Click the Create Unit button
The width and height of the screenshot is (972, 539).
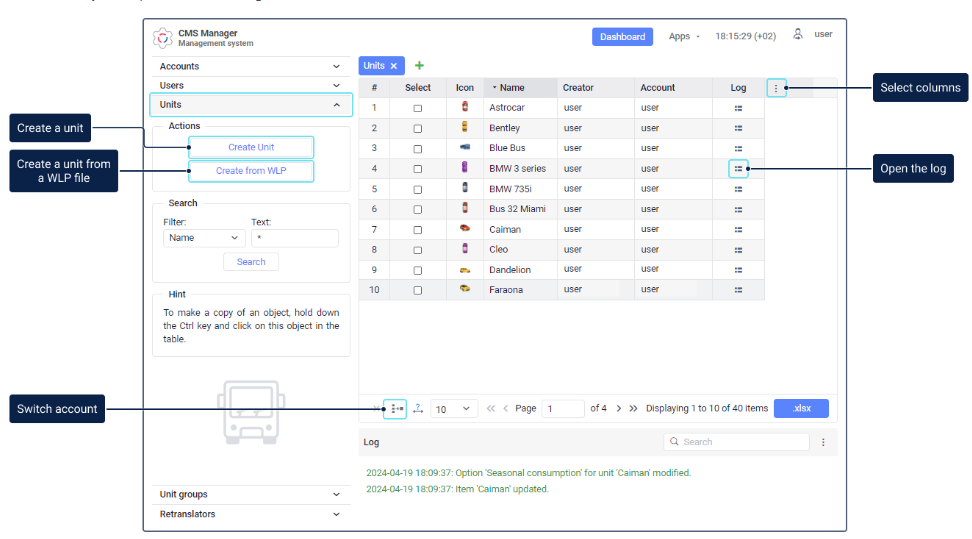(251, 148)
